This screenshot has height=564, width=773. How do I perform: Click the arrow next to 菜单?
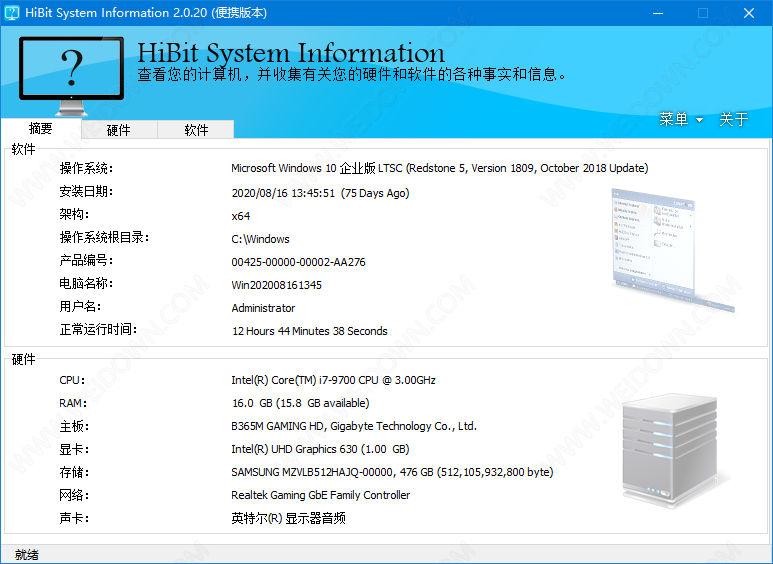pos(699,120)
